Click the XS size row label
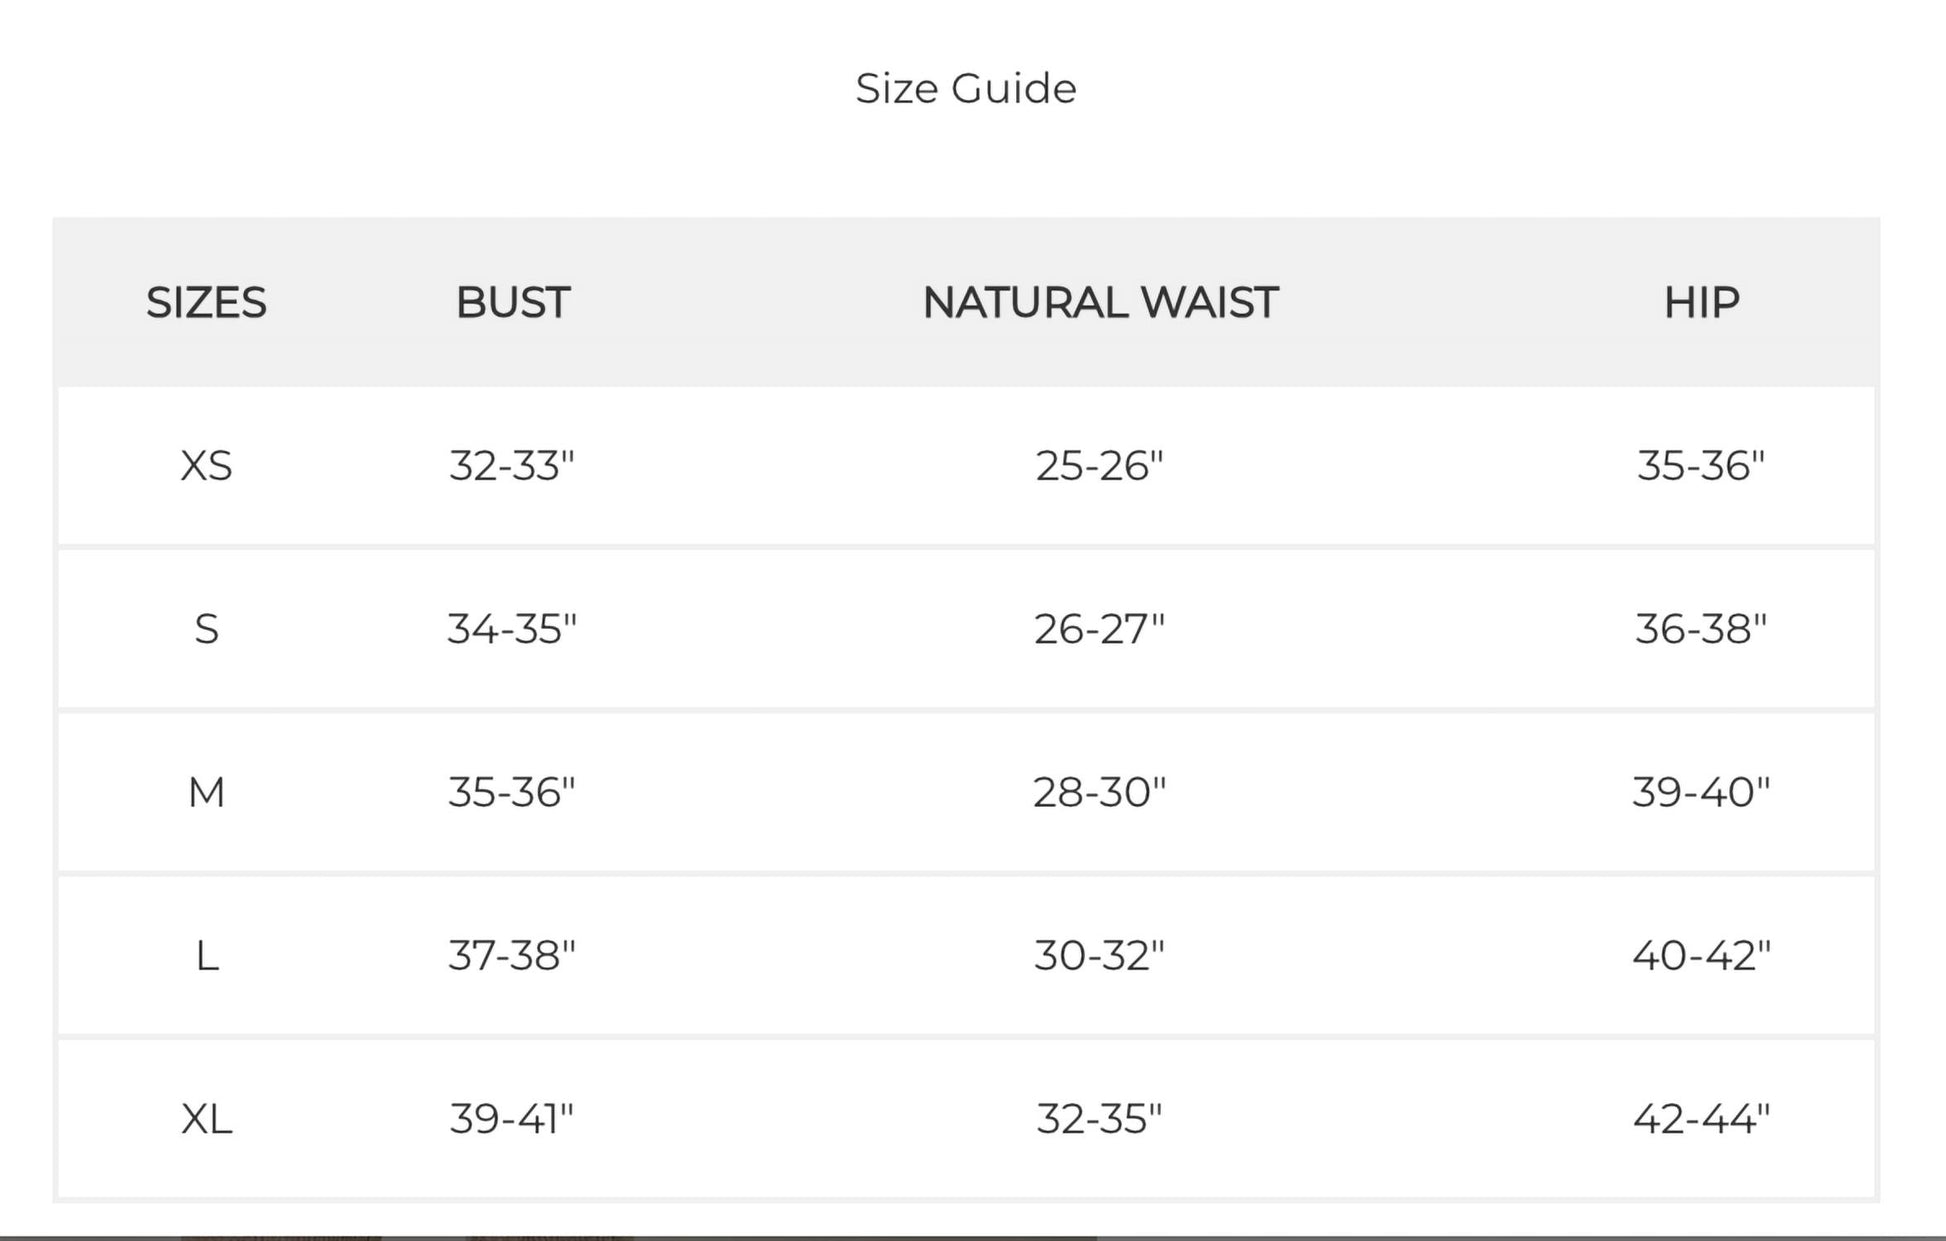 pos(206,466)
